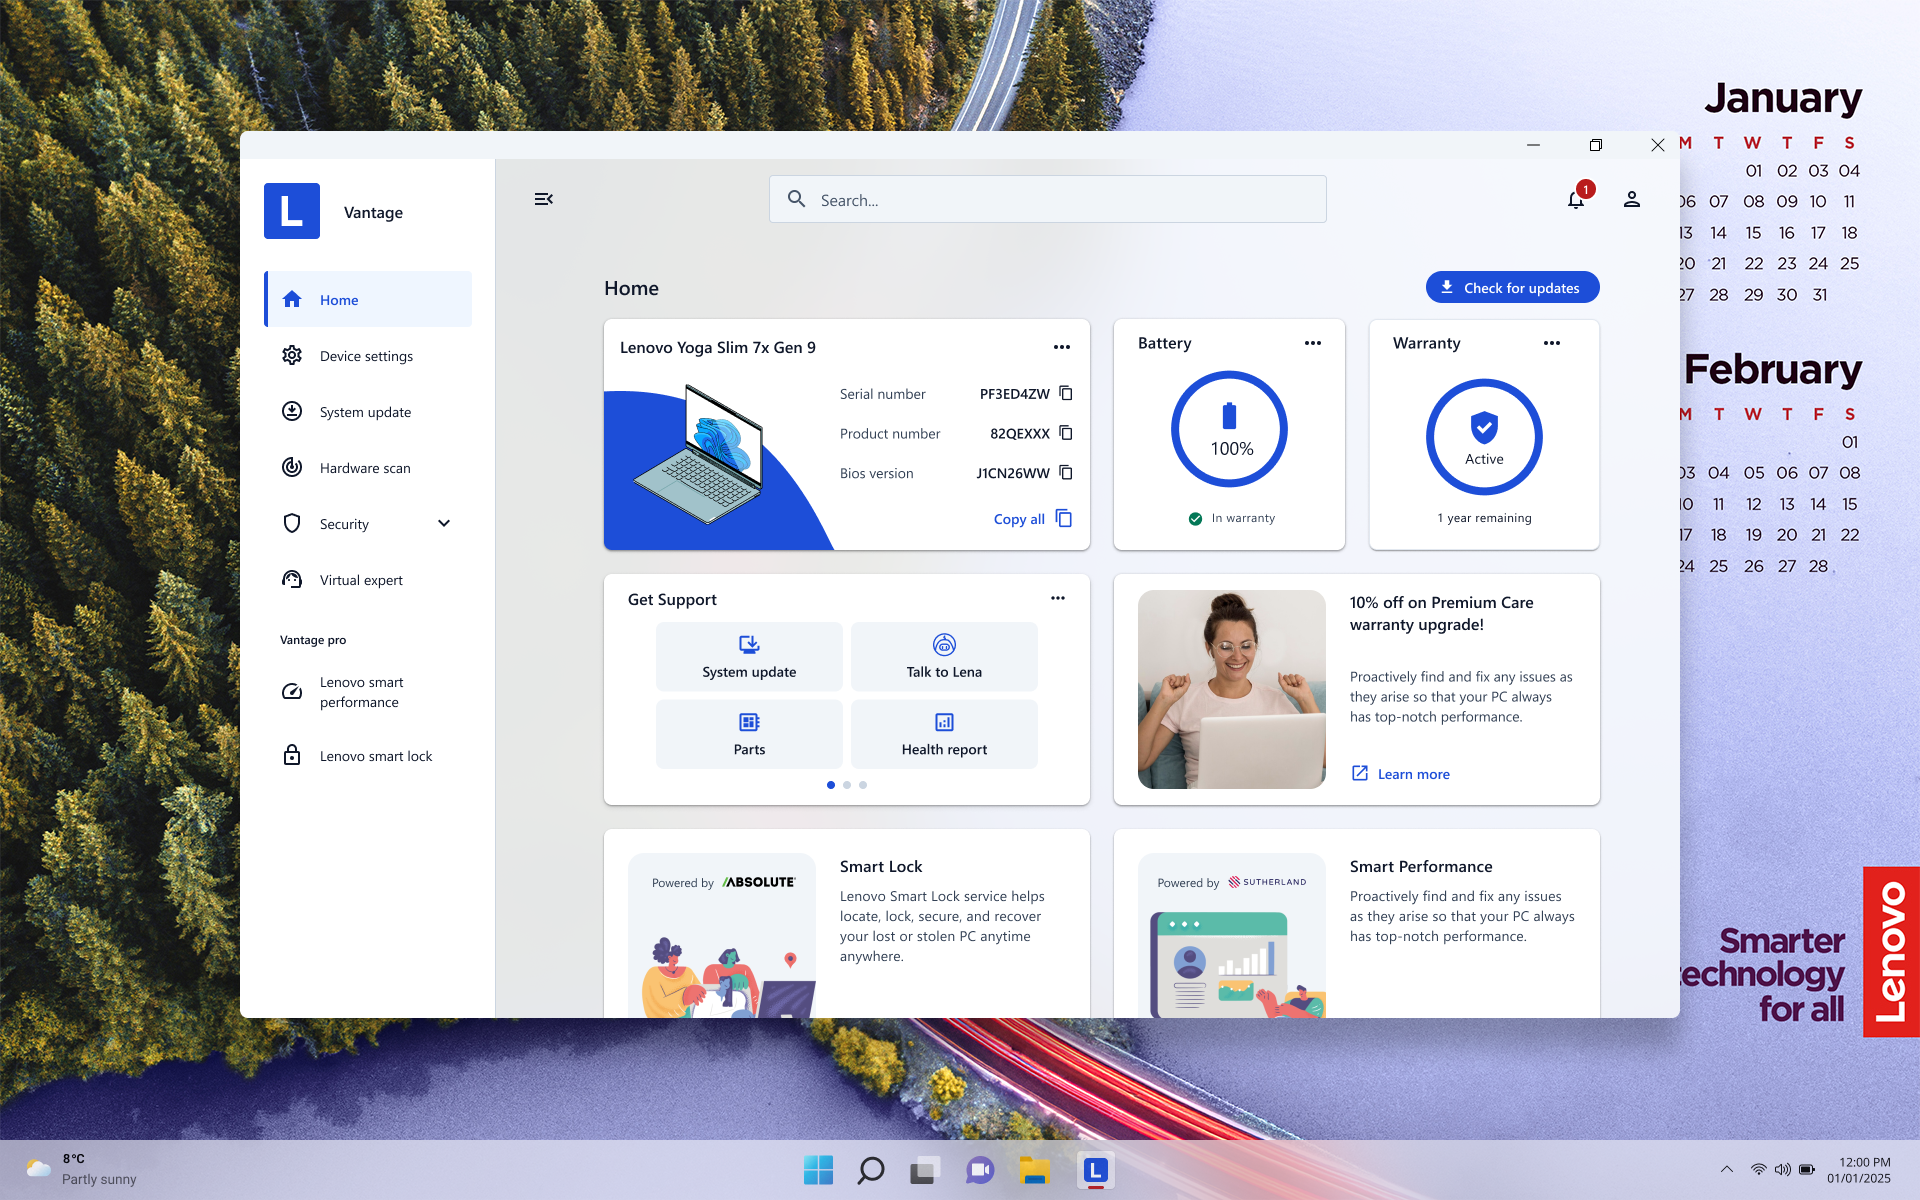Click the Smart Performance card illustration
The image size is (1920, 1200).
[x=1232, y=935]
